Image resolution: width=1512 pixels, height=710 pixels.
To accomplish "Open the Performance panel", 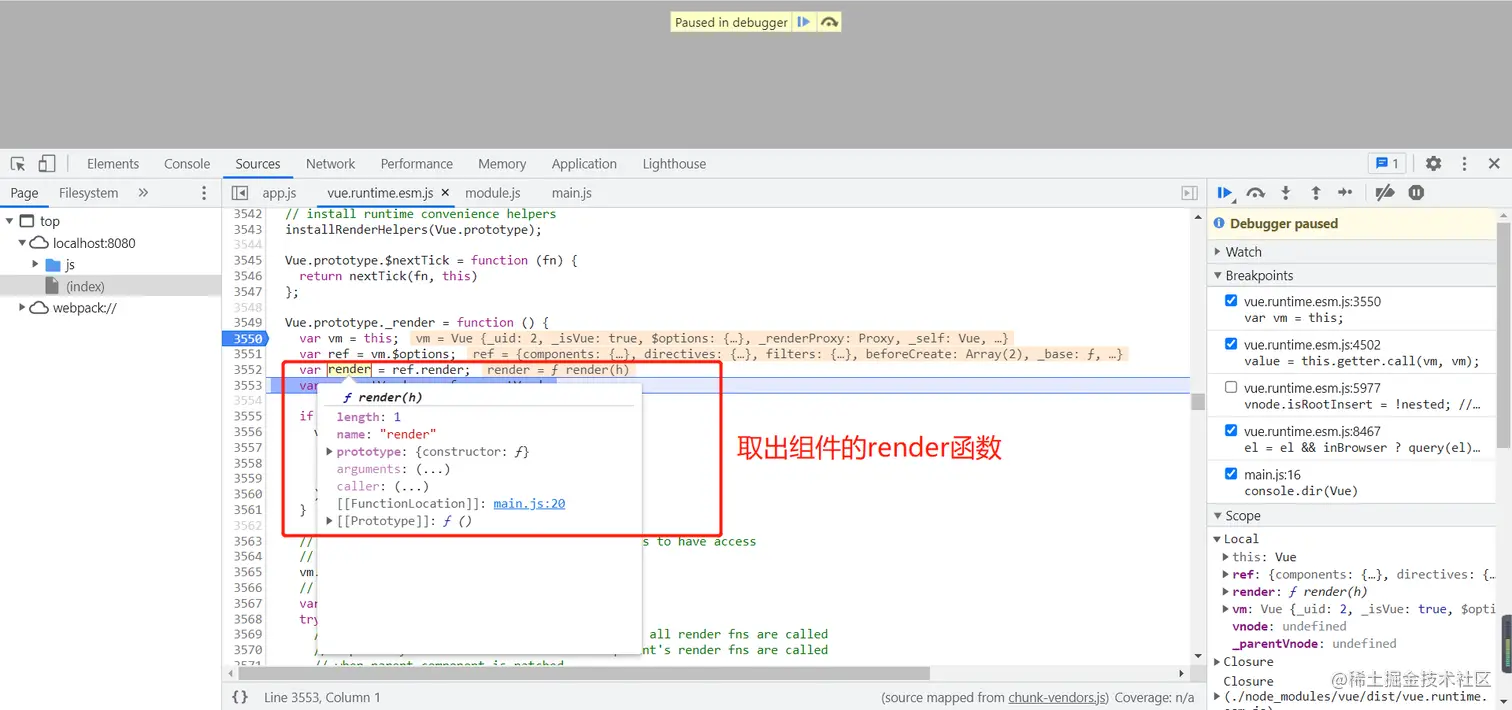I will pyautogui.click(x=417, y=164).
